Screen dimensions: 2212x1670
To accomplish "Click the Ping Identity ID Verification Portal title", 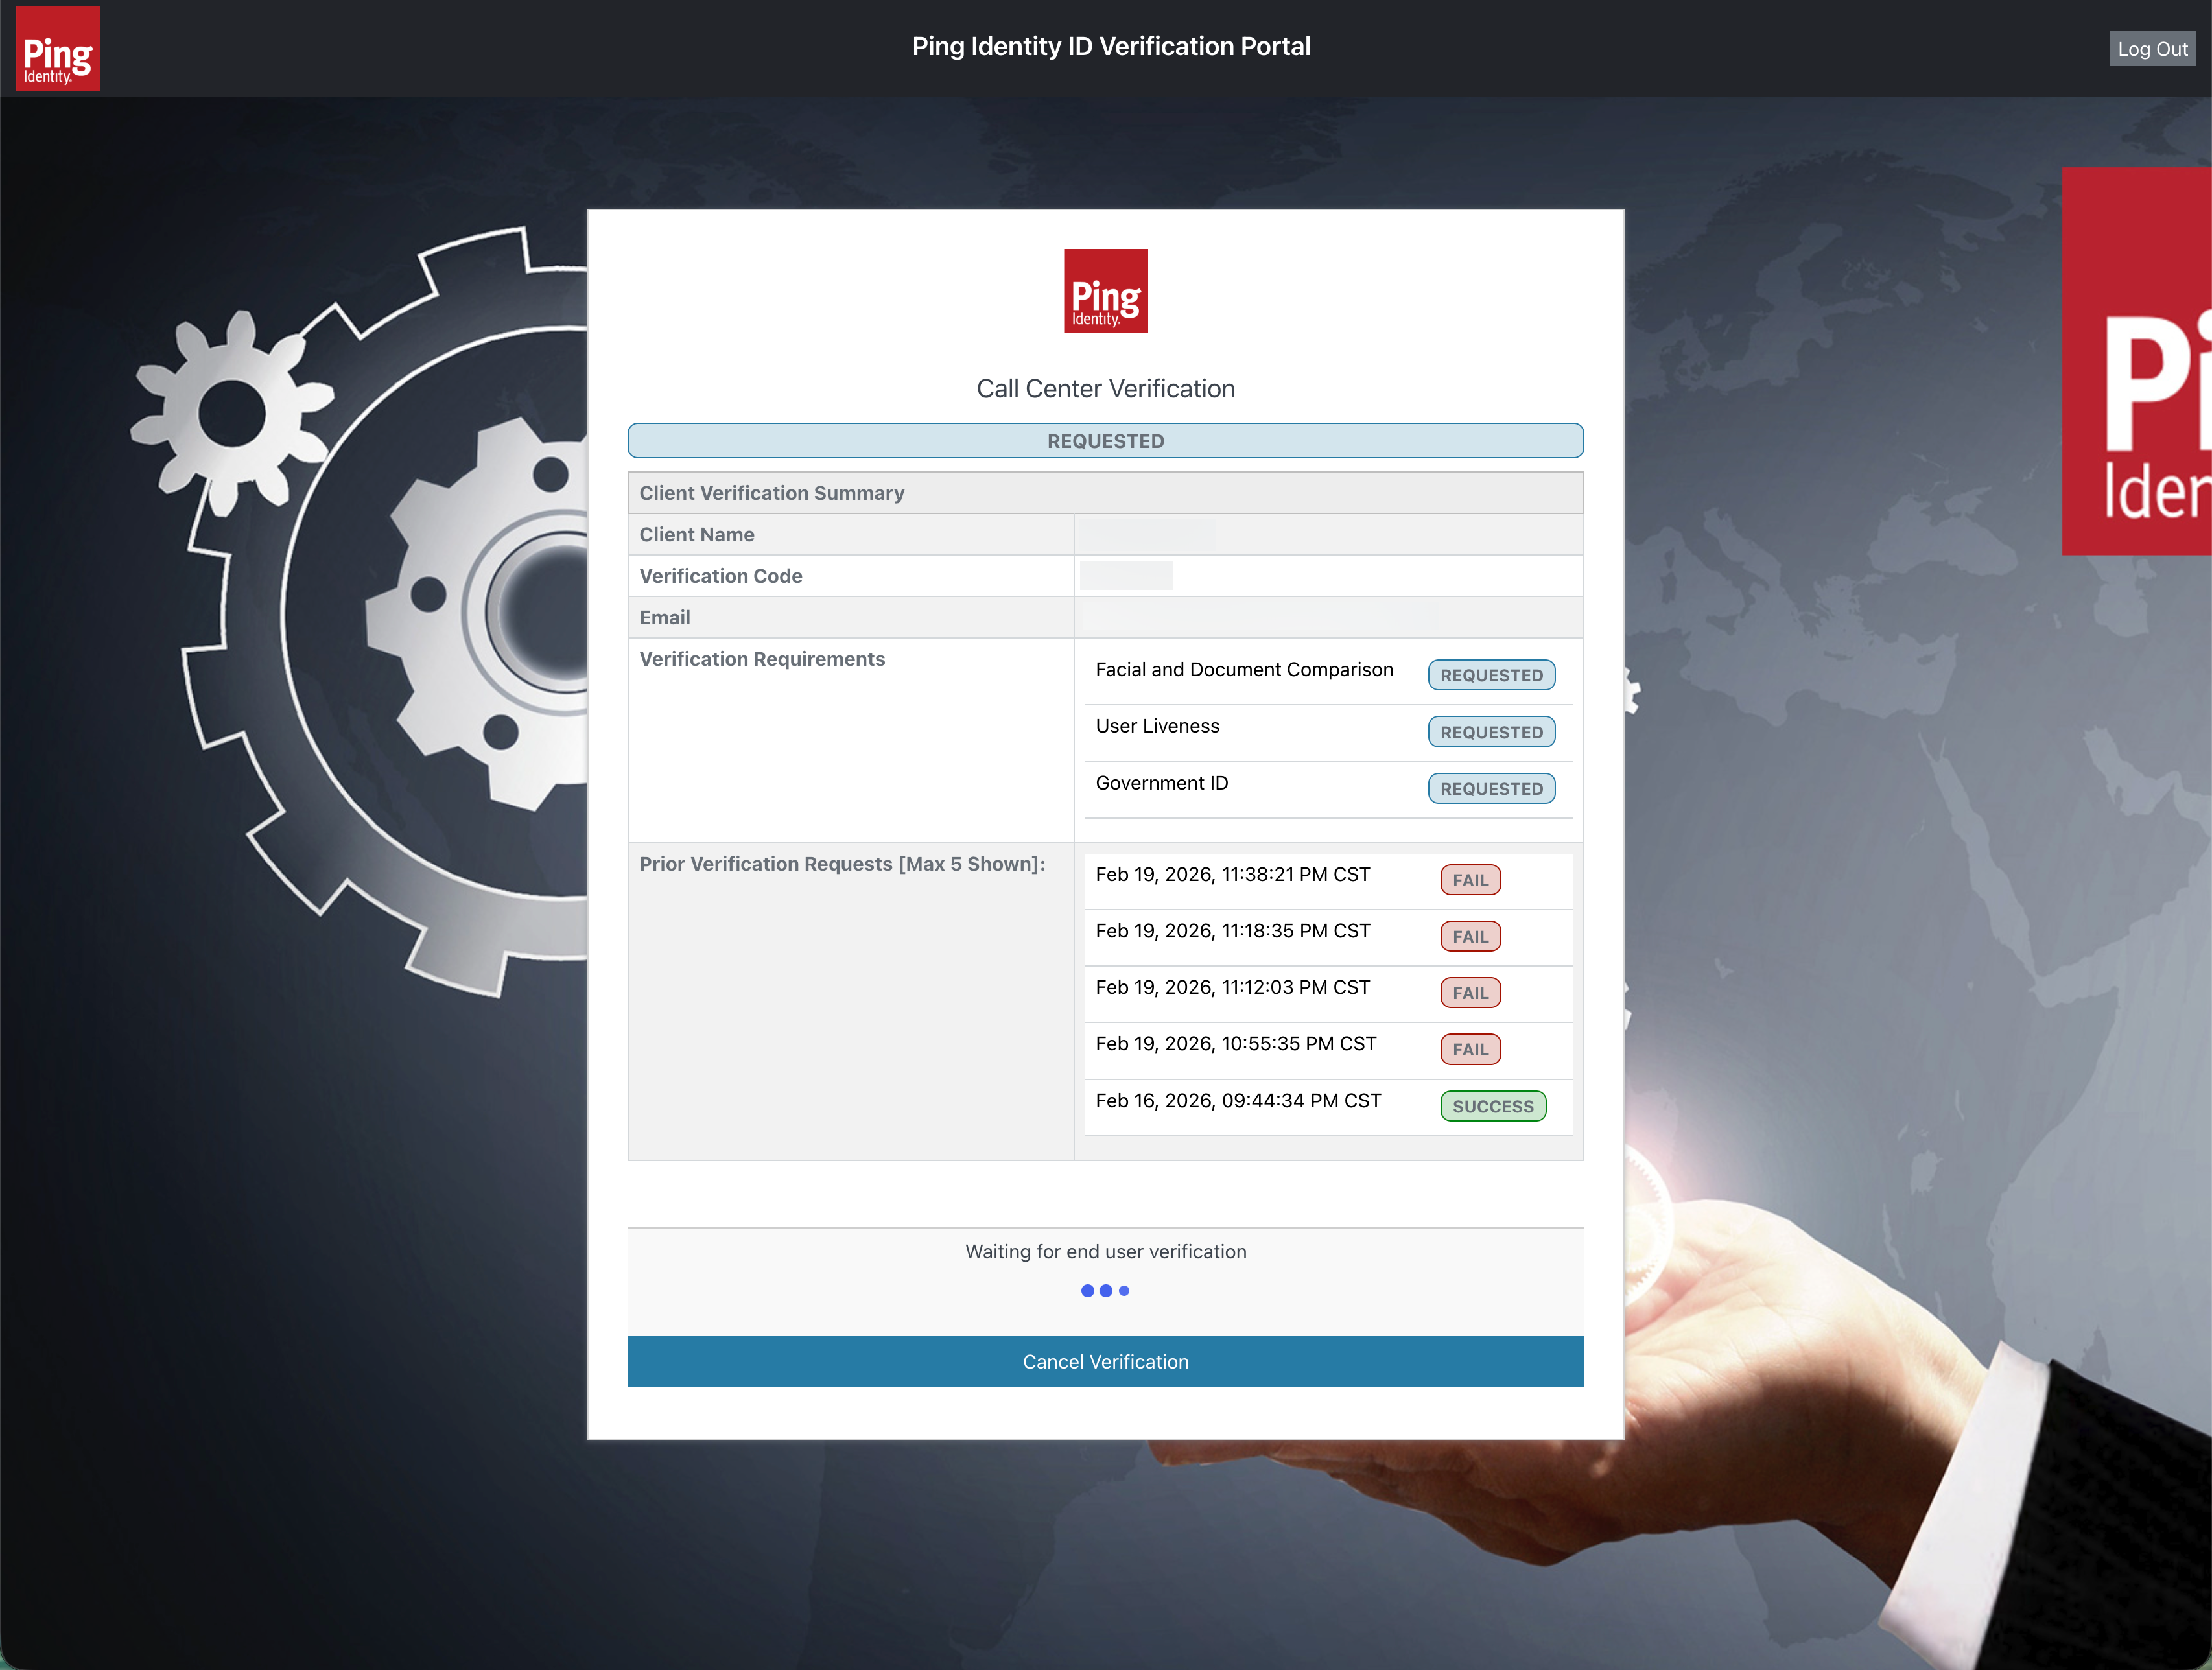I will point(1111,45).
